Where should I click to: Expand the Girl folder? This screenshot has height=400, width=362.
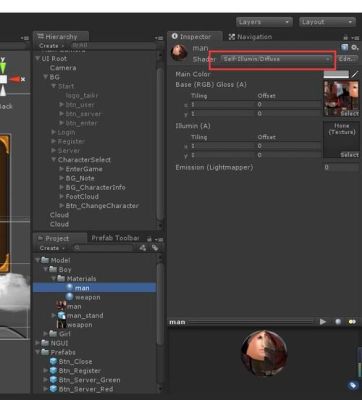(46, 333)
